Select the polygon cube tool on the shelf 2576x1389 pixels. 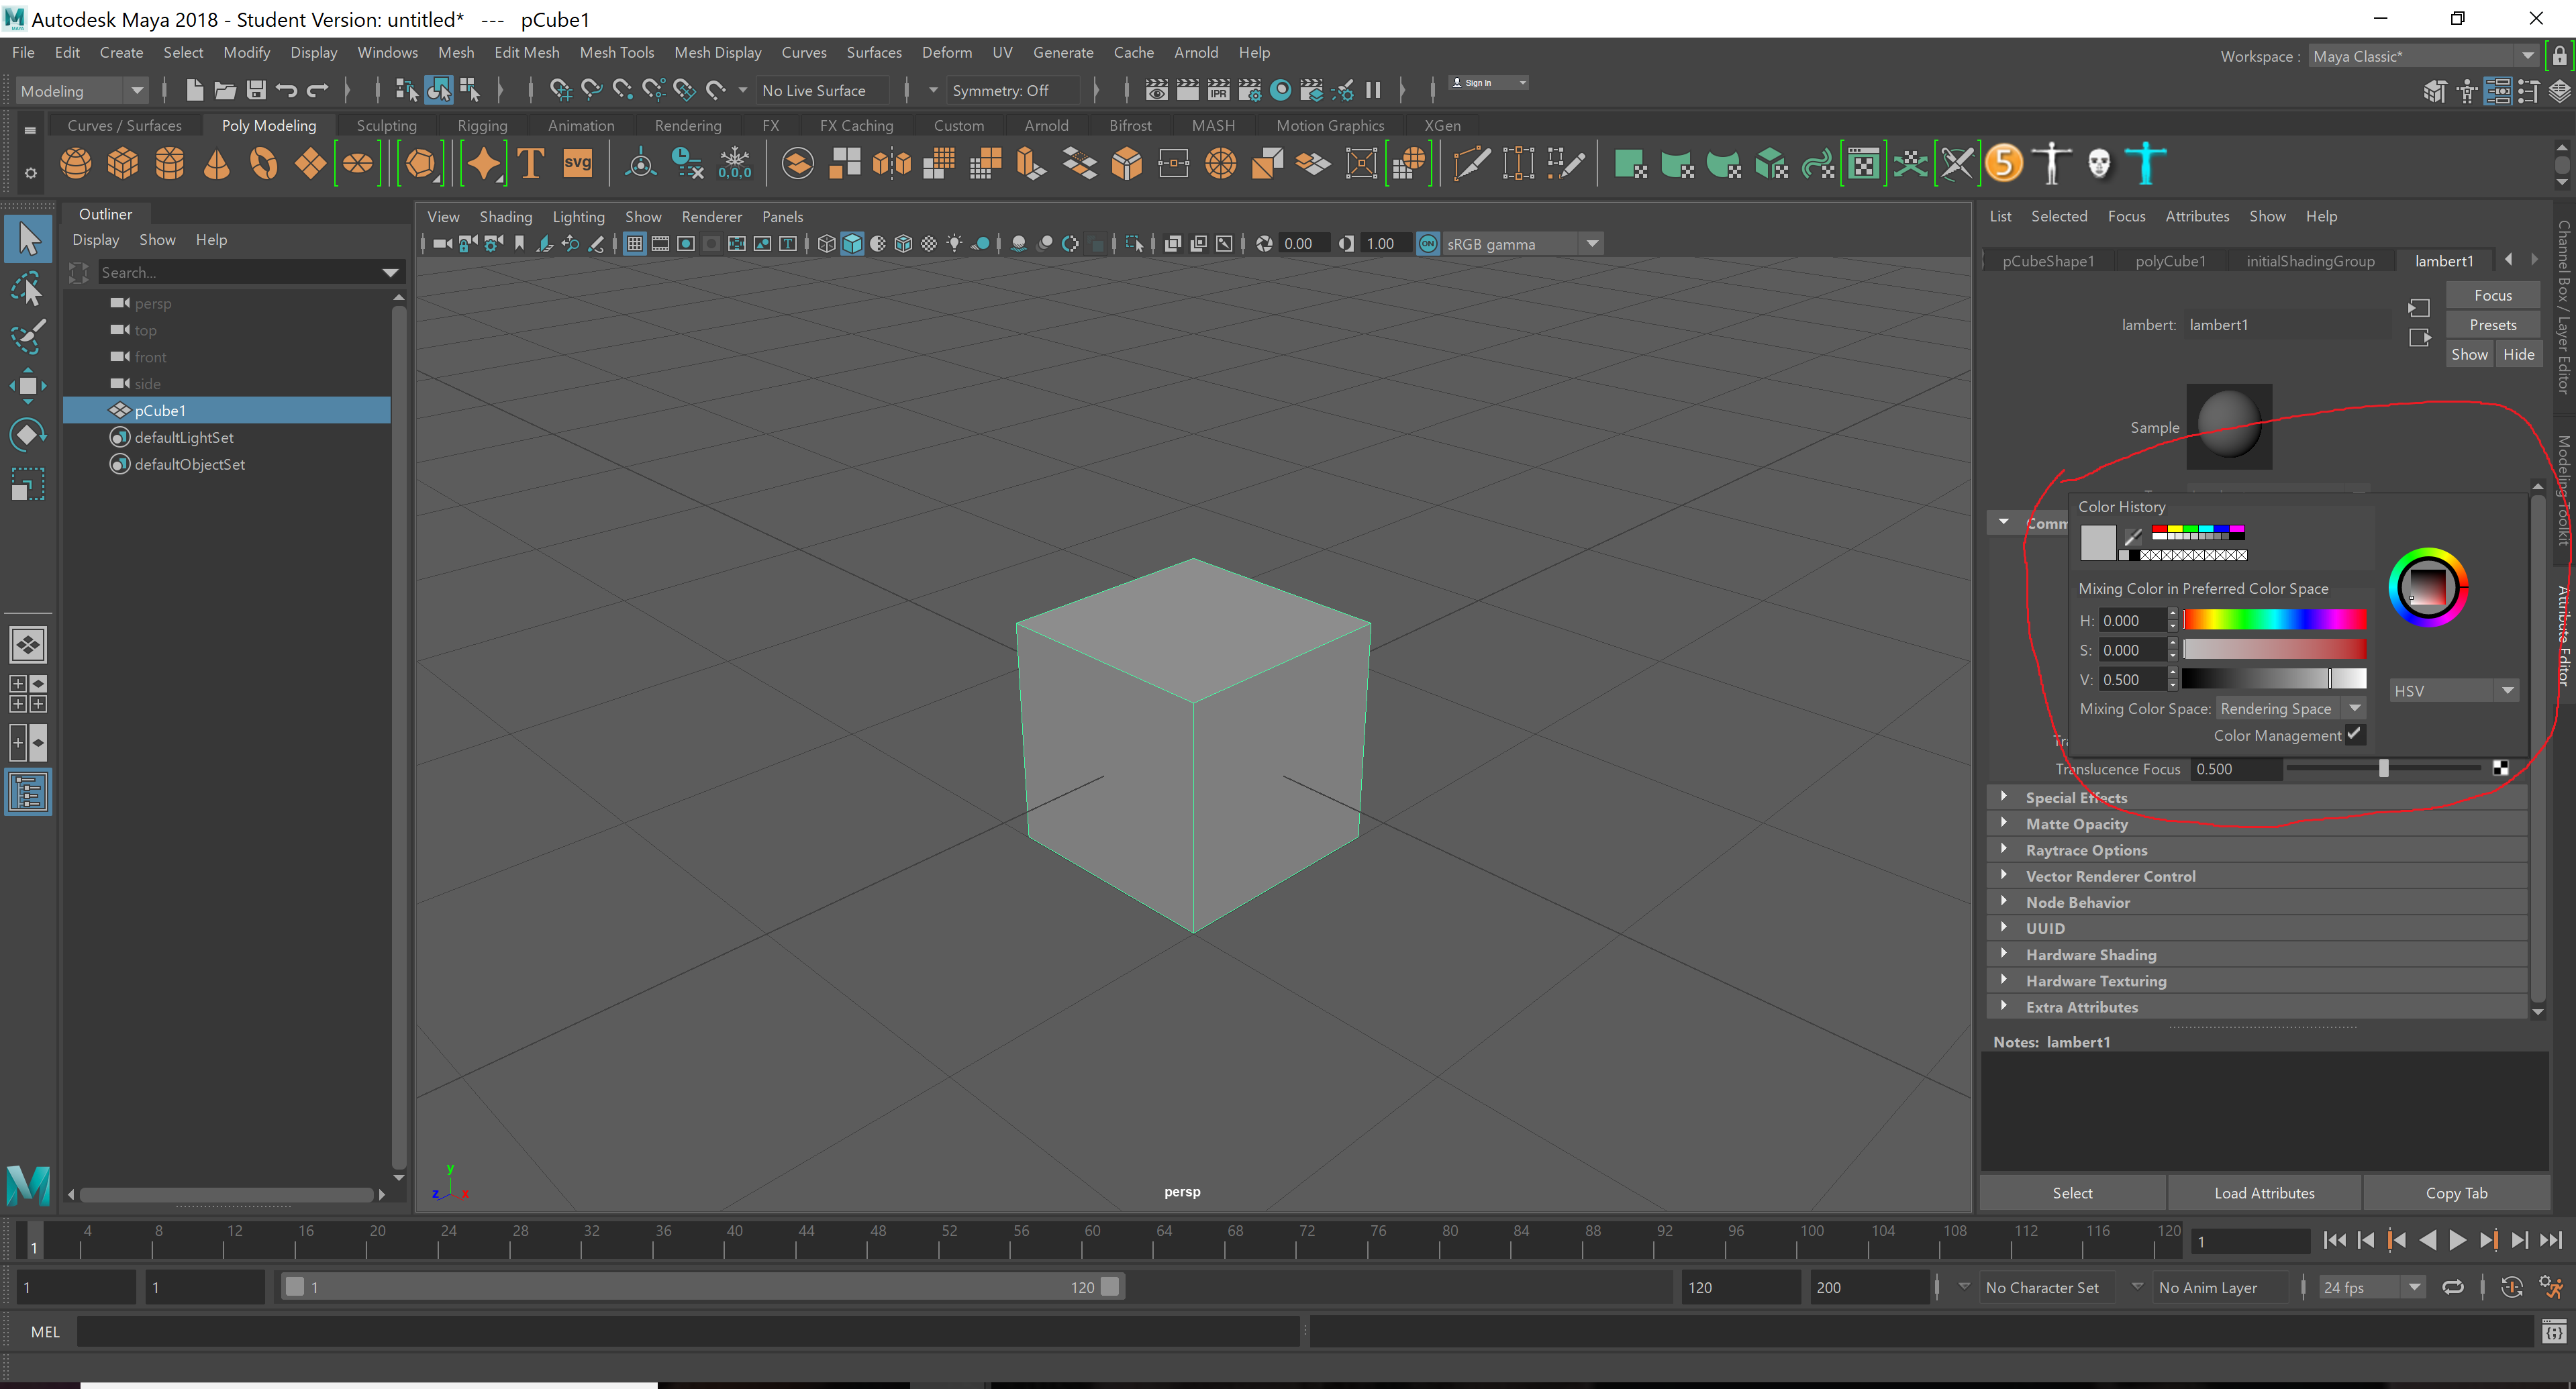(122, 163)
